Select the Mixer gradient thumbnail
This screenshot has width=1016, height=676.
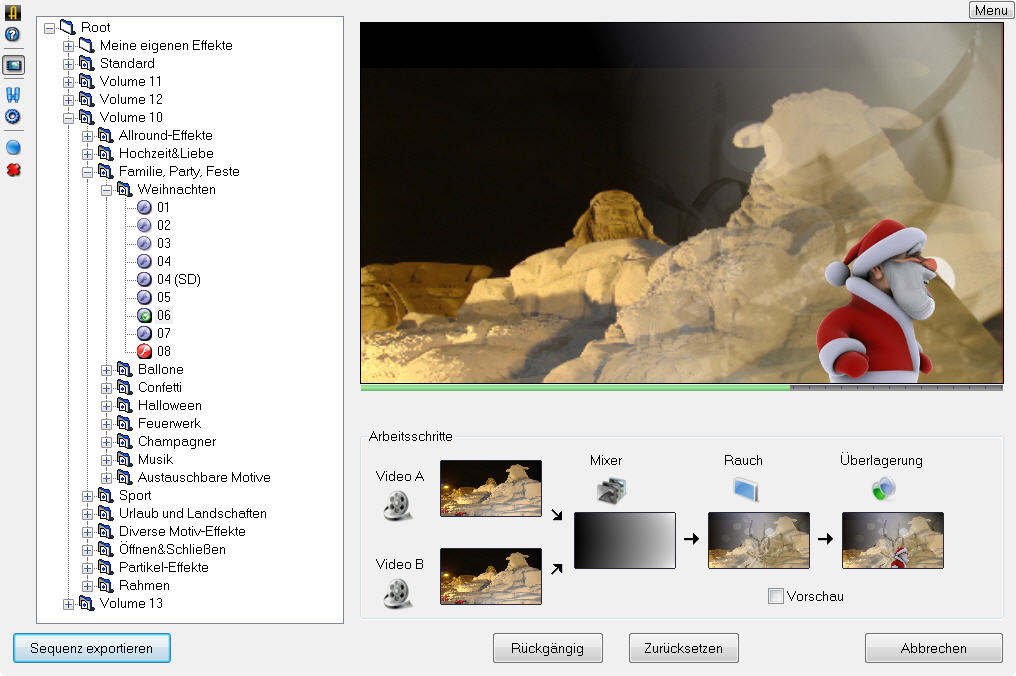(x=625, y=540)
